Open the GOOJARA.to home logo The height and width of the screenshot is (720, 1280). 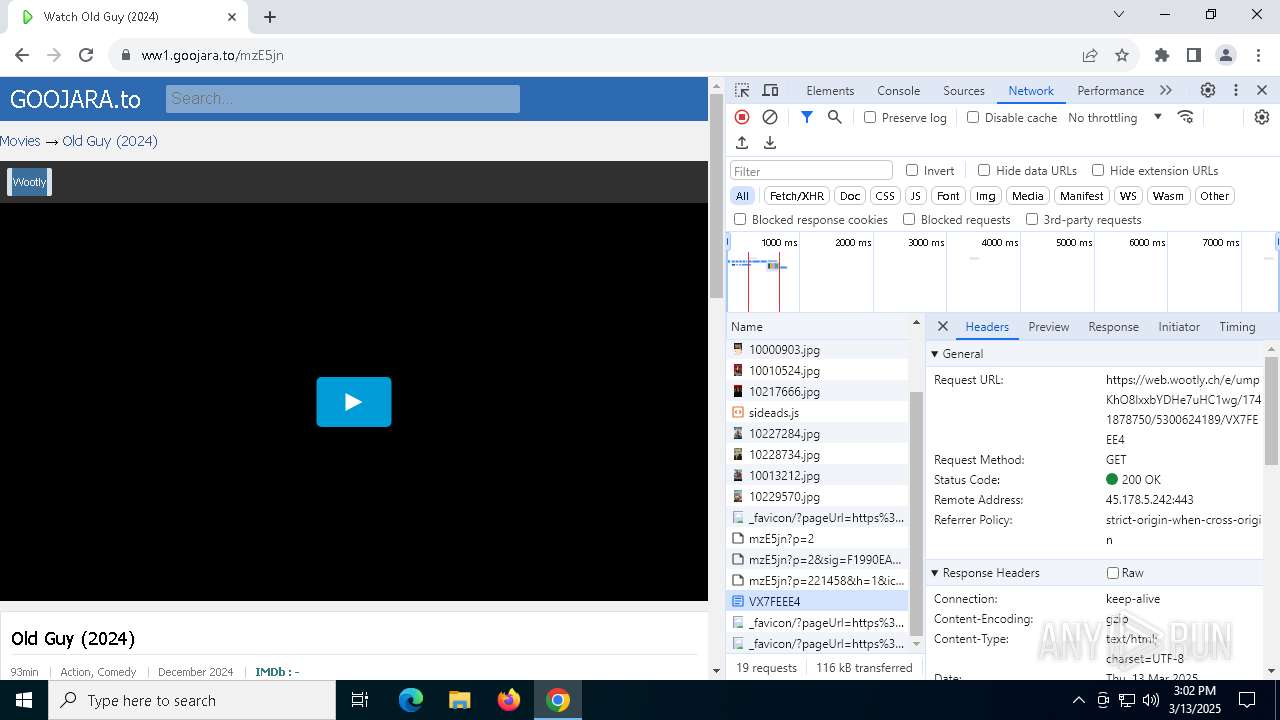[75, 99]
